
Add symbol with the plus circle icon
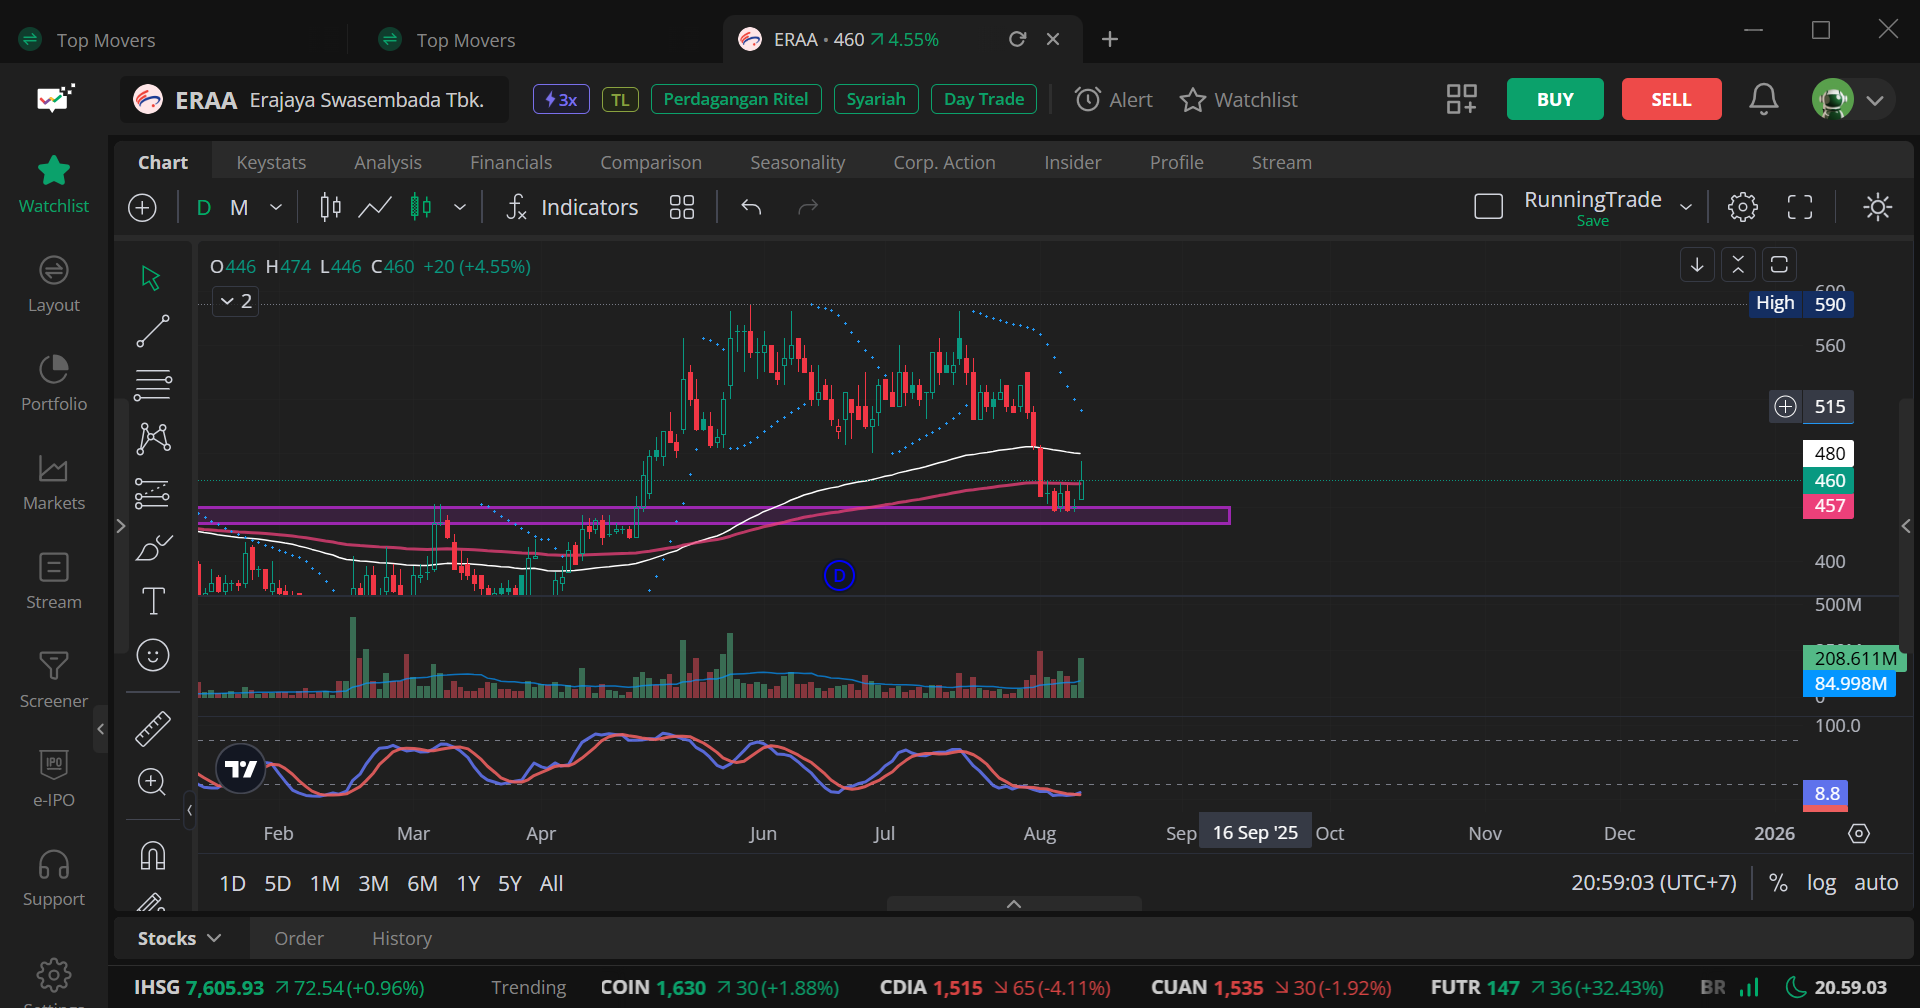[x=143, y=207]
